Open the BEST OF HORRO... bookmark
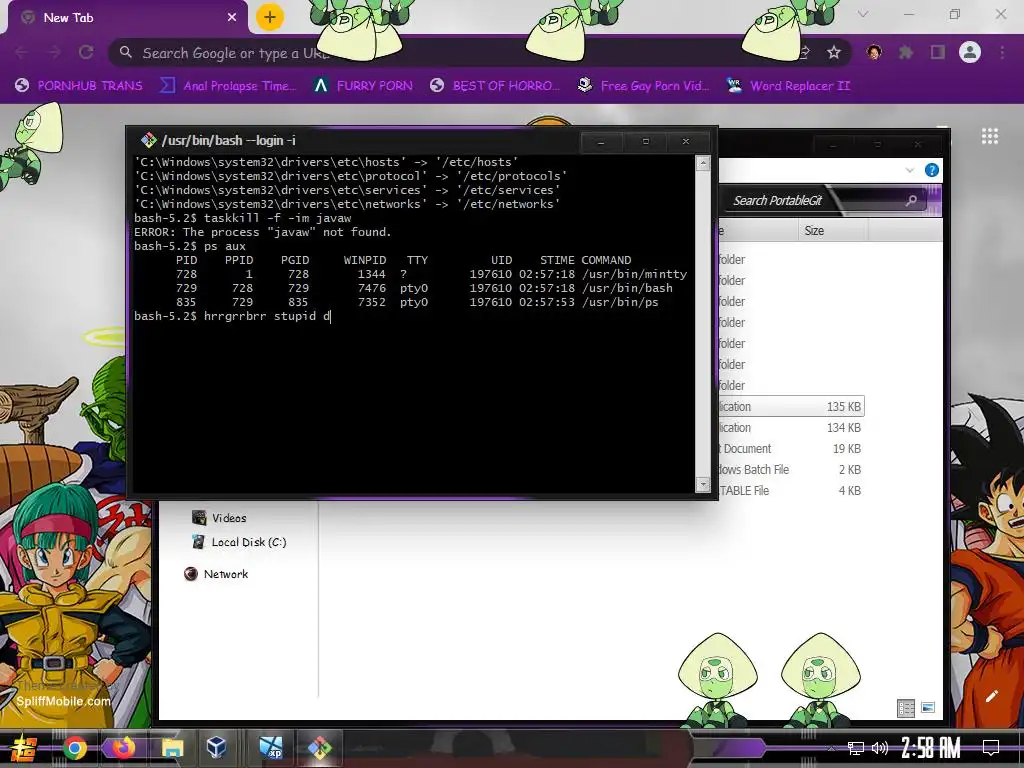The width and height of the screenshot is (1024, 768). (495, 86)
